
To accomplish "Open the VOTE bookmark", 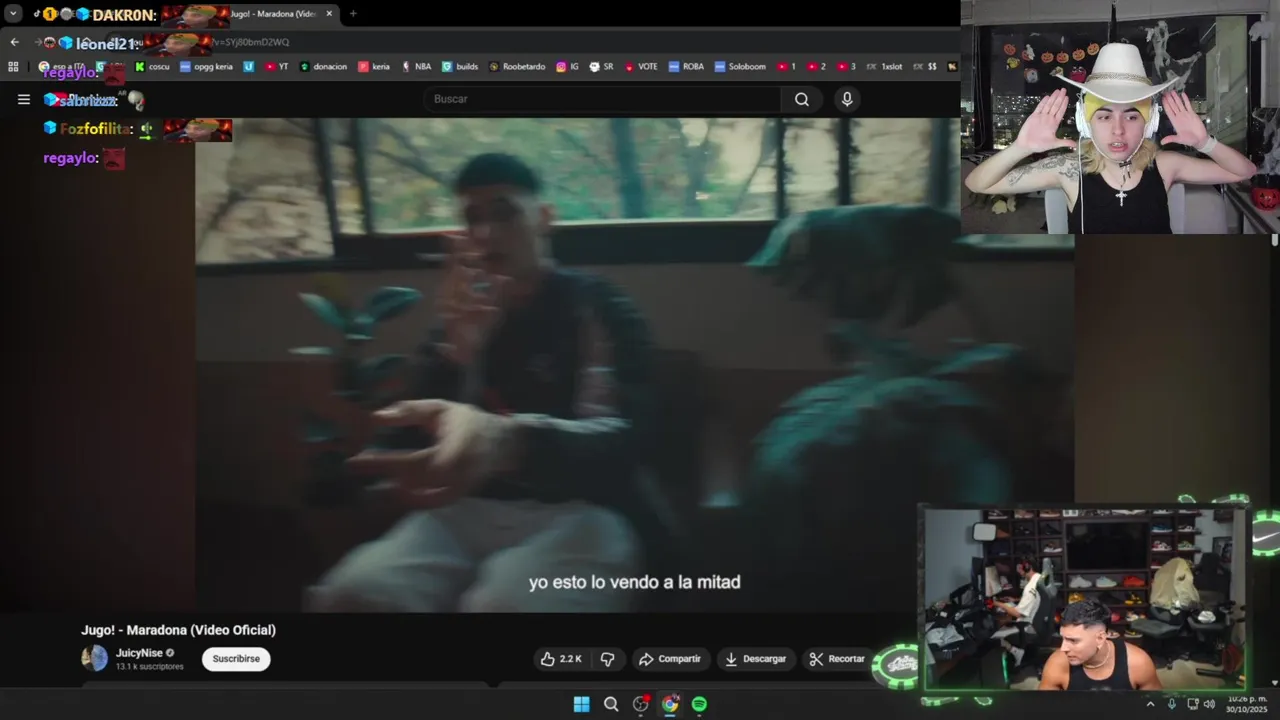I will (641, 67).
